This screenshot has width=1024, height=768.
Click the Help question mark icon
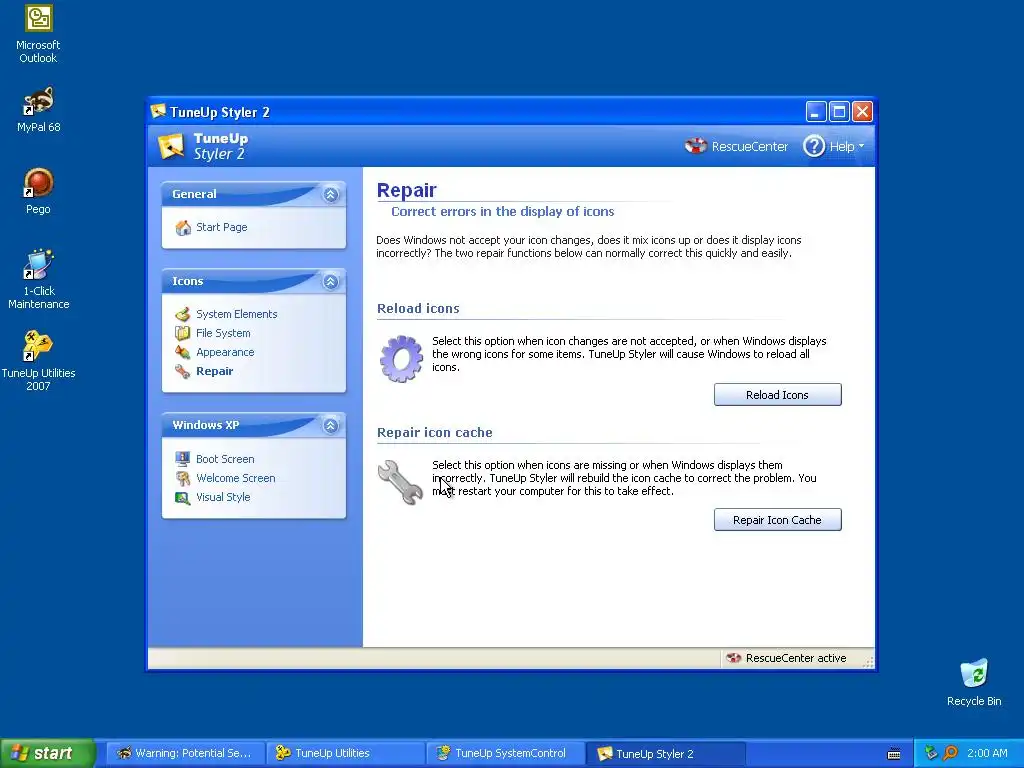point(814,146)
